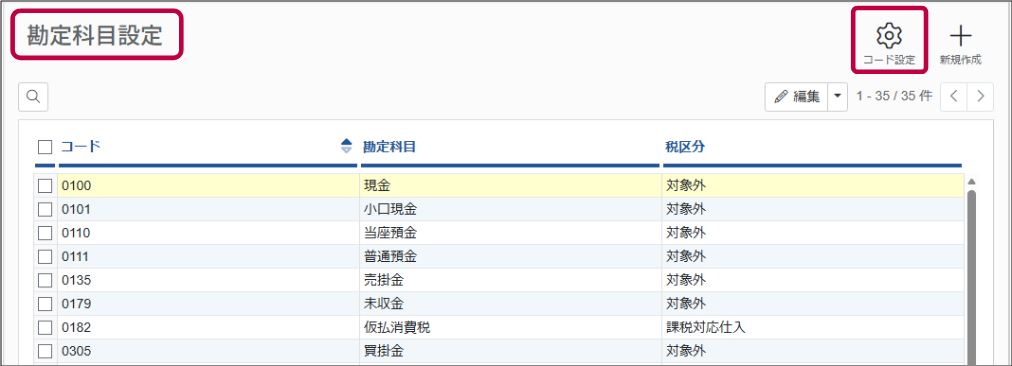Click the 課税対応仕入 tax cell

[x=813, y=327]
